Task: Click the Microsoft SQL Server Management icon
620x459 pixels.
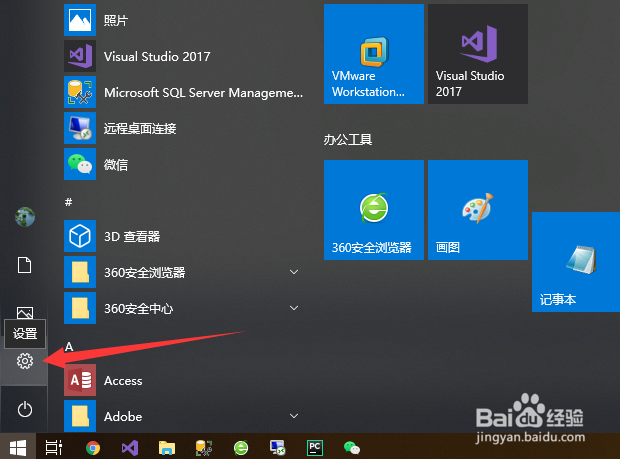Action: 80,92
